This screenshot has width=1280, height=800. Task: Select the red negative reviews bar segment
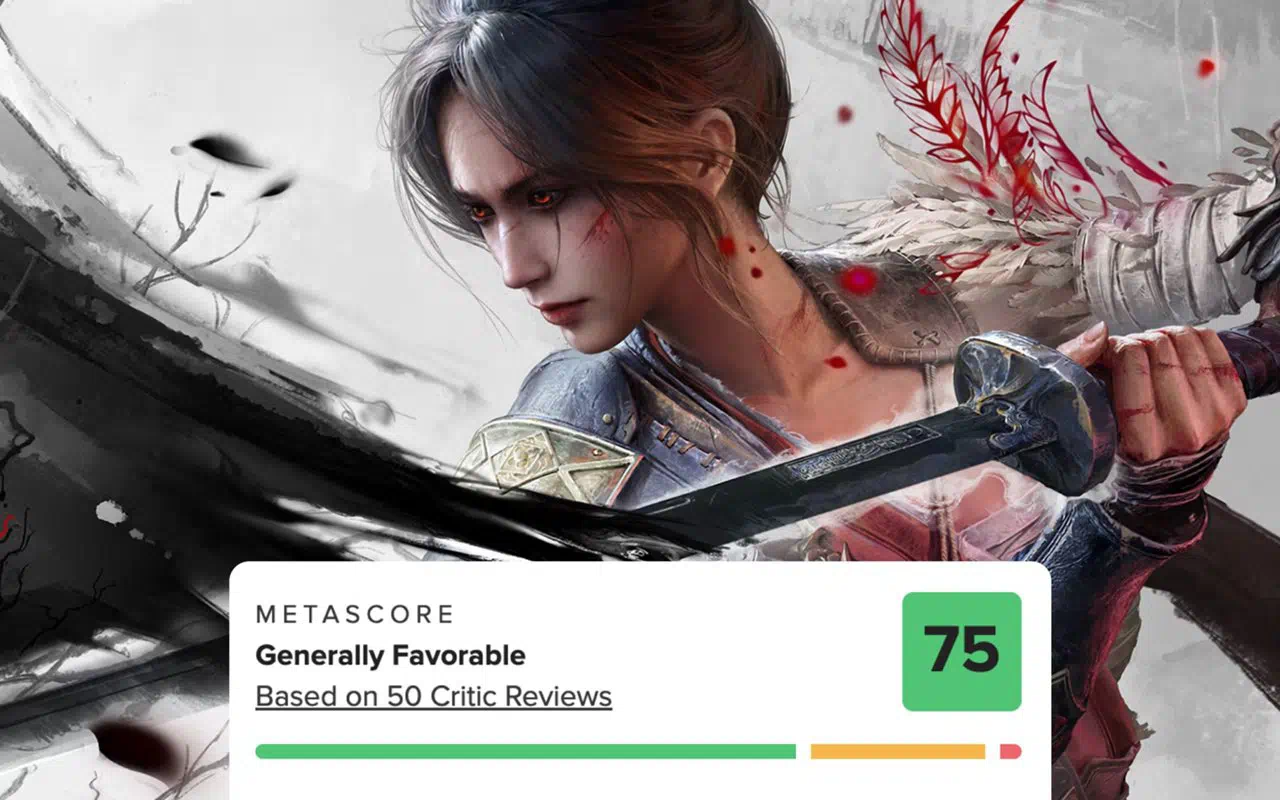1010,751
